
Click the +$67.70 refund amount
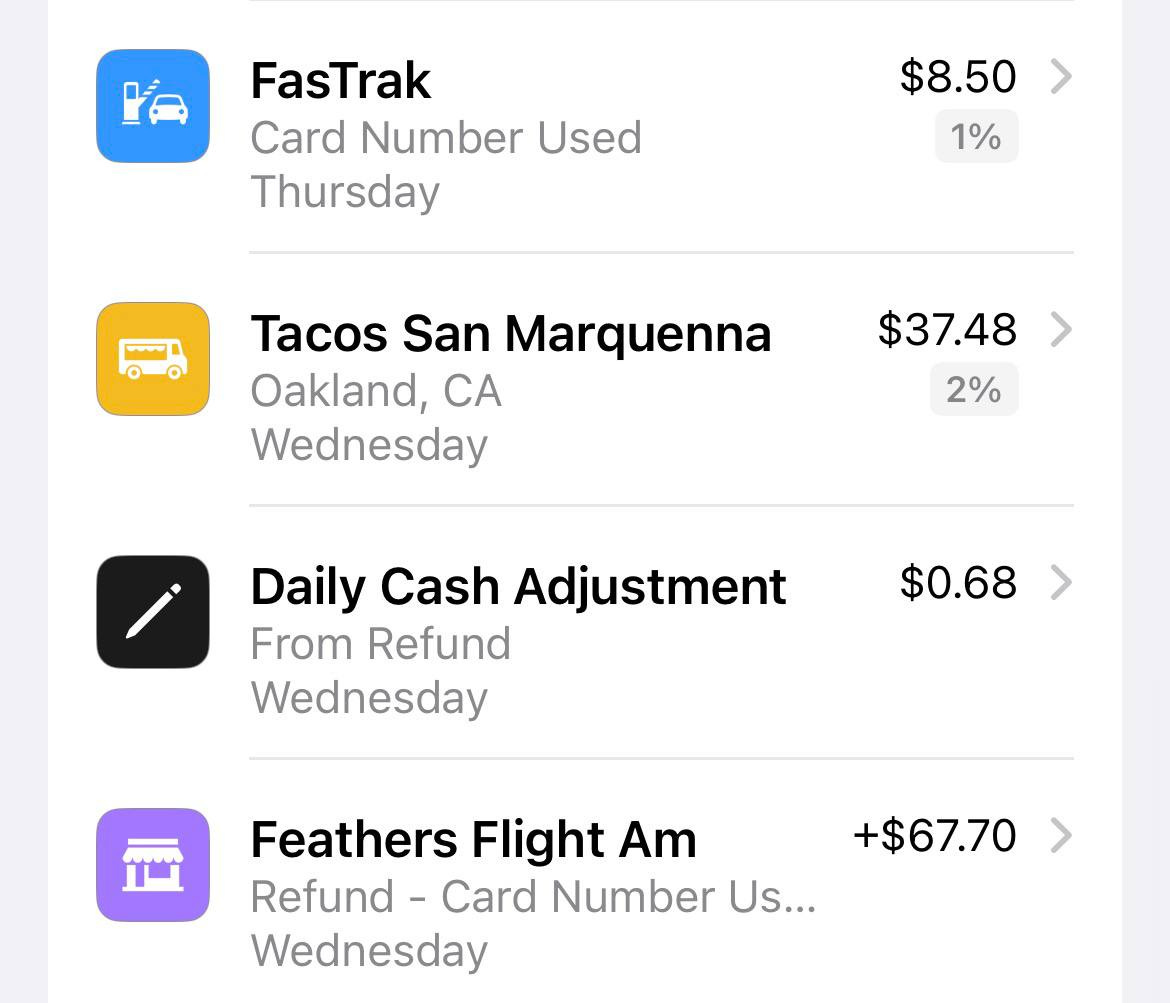click(931, 836)
